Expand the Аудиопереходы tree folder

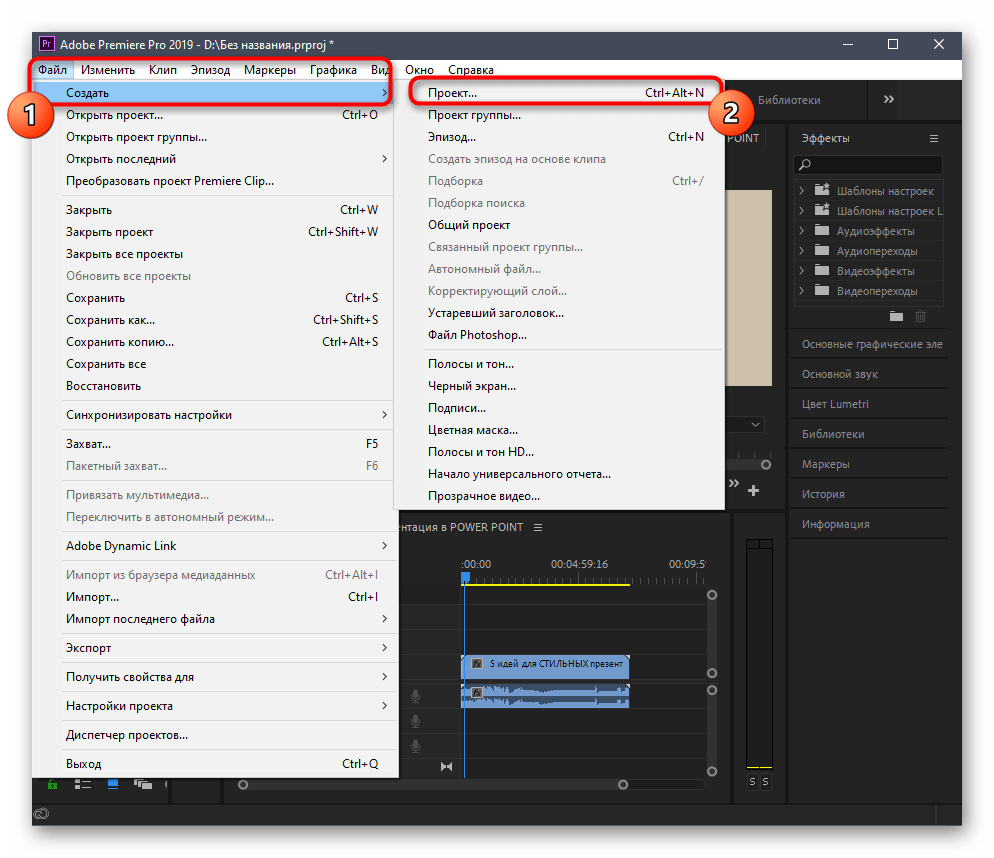(801, 250)
